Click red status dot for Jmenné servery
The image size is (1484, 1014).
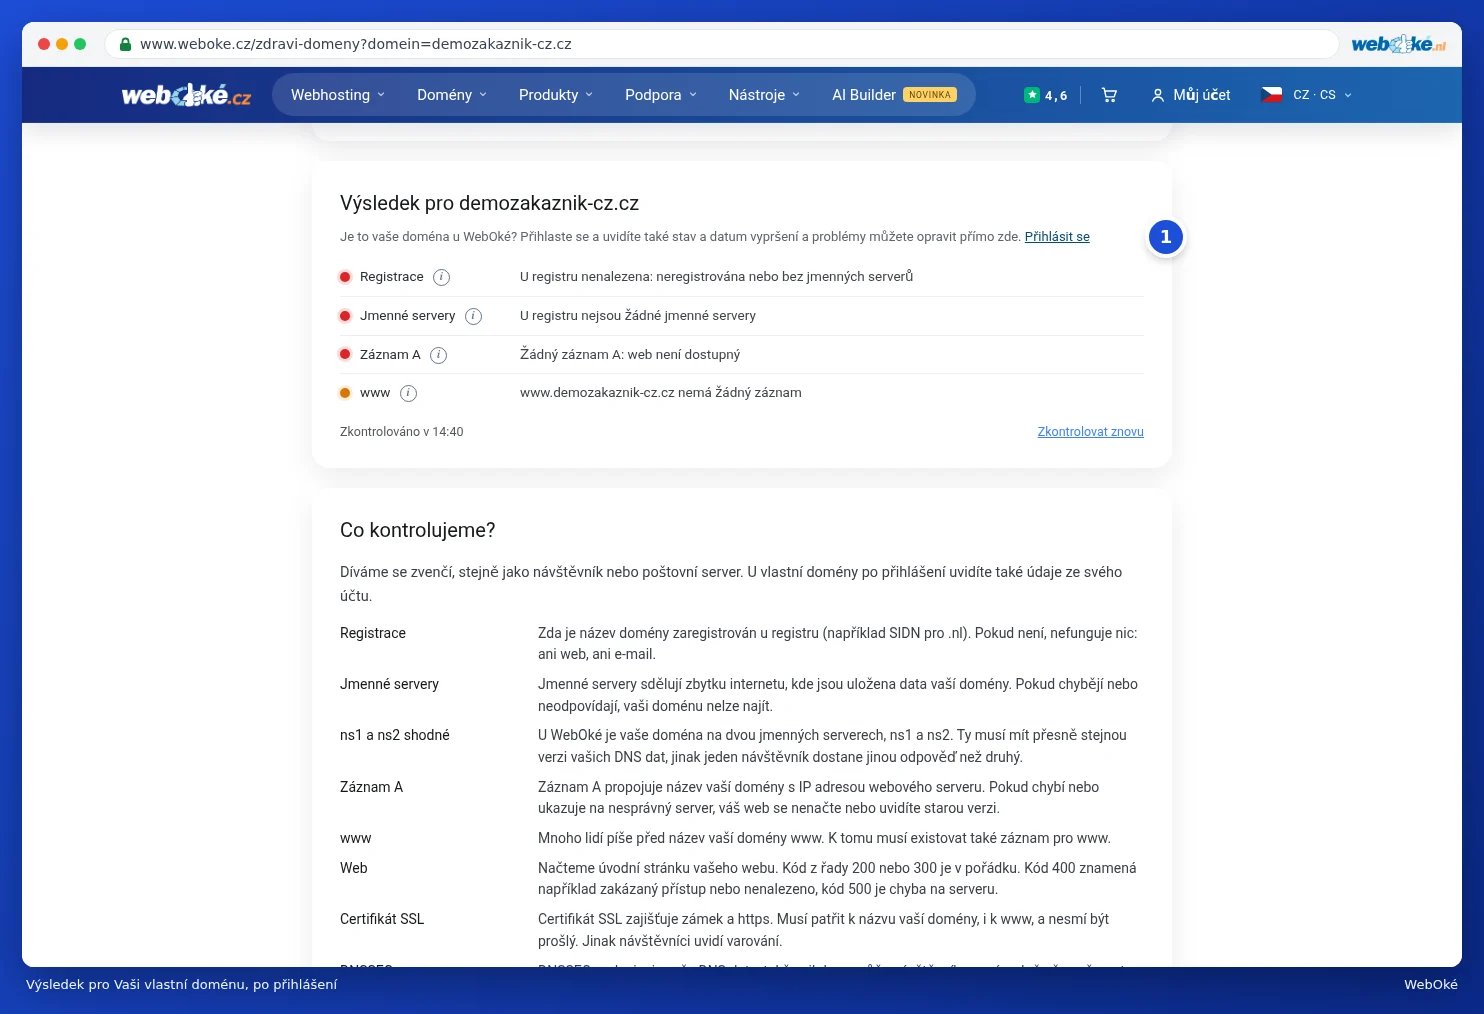coord(345,316)
